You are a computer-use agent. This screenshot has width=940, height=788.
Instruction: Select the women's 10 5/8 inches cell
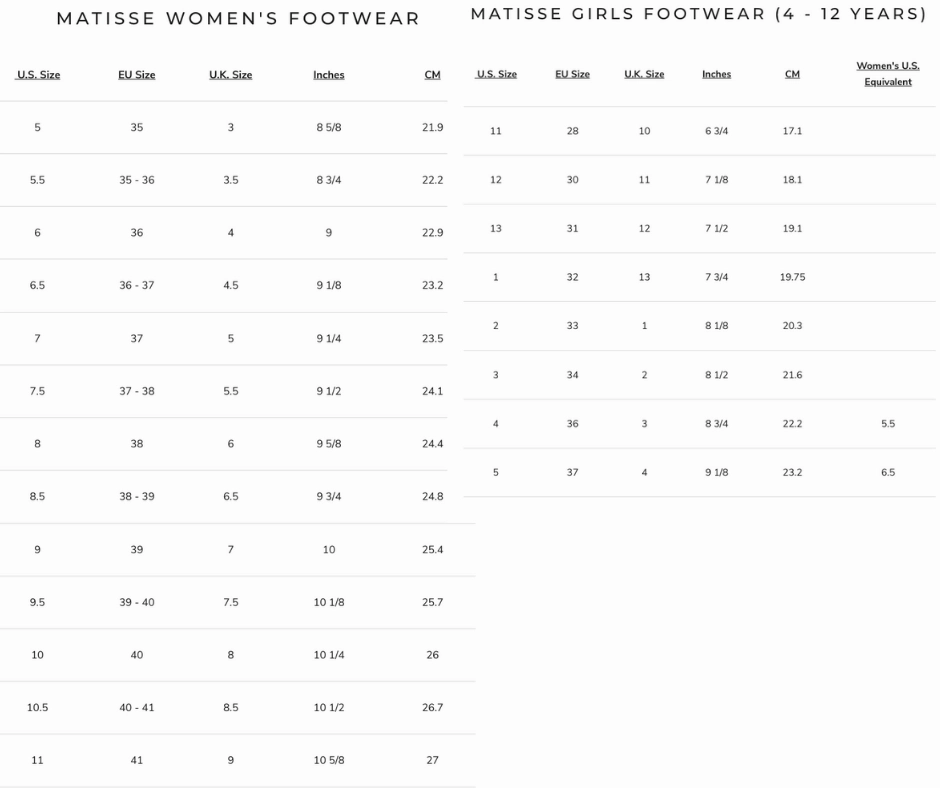tap(328, 760)
